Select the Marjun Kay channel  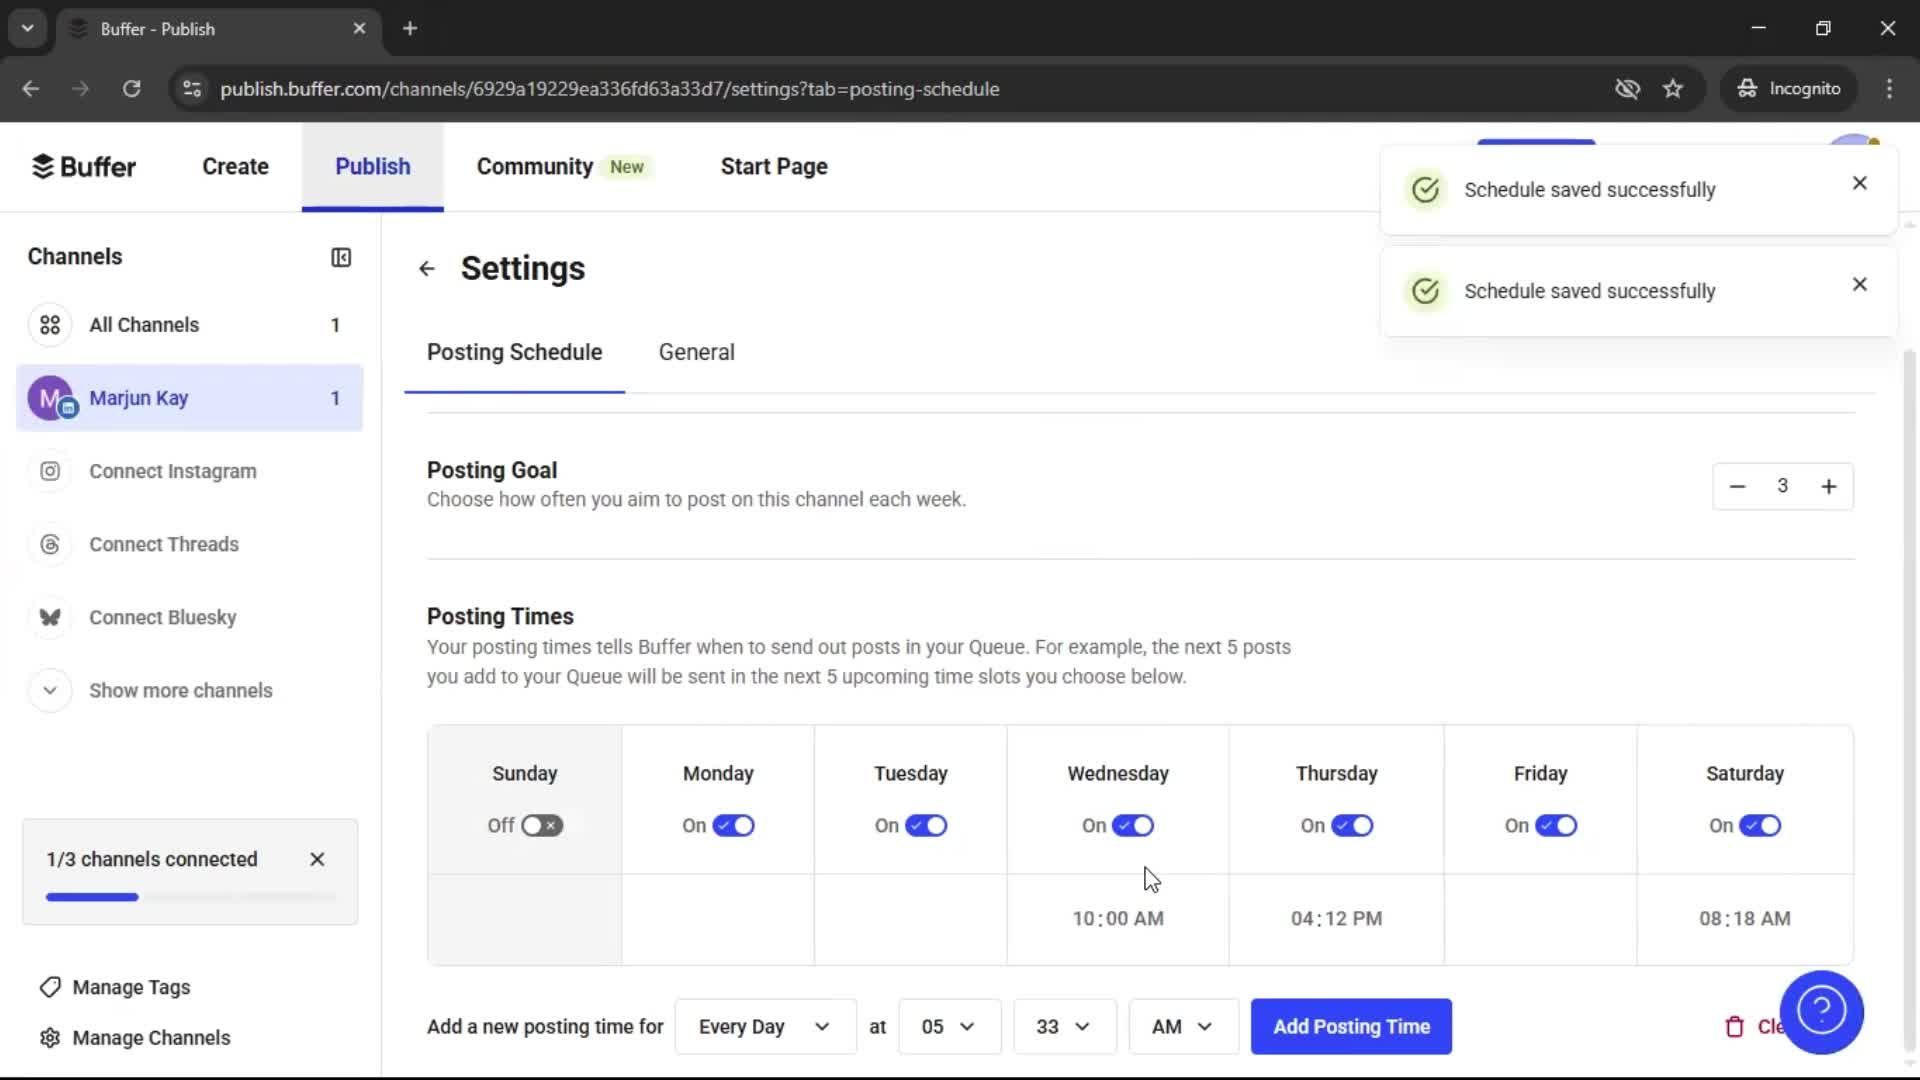click(140, 397)
